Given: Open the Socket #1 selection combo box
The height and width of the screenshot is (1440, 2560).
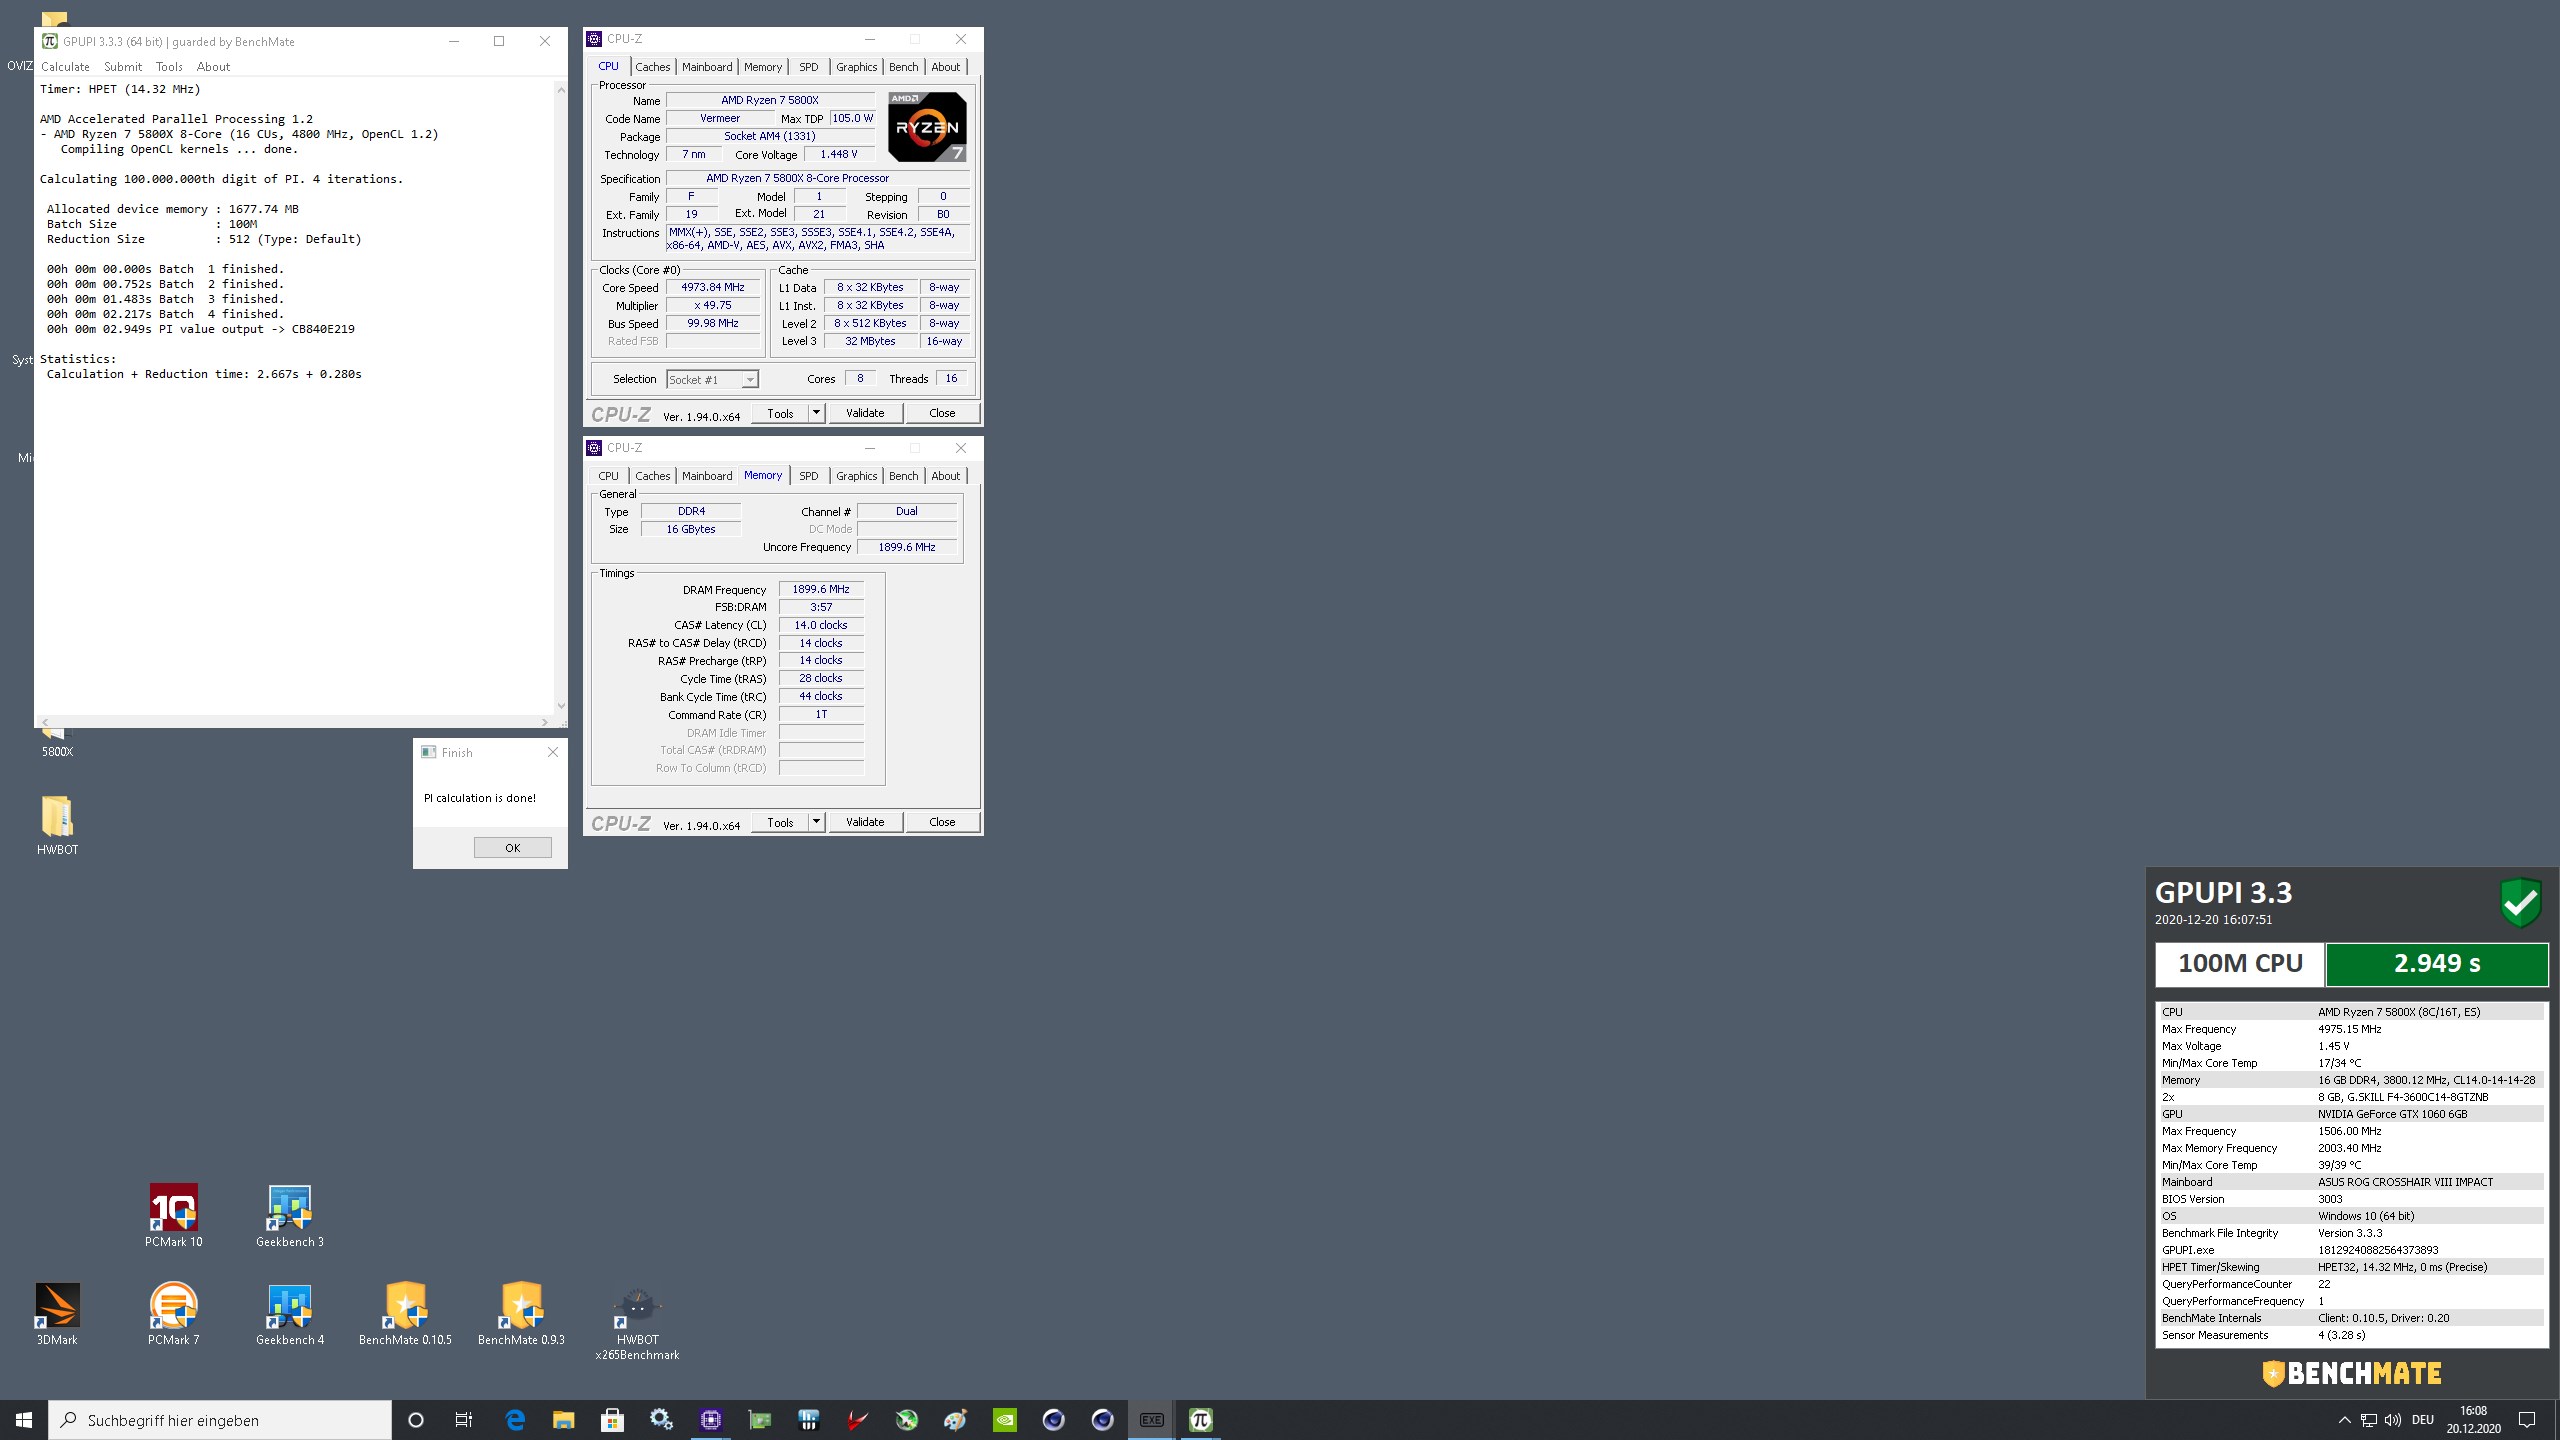Looking at the screenshot, I should [x=713, y=380].
